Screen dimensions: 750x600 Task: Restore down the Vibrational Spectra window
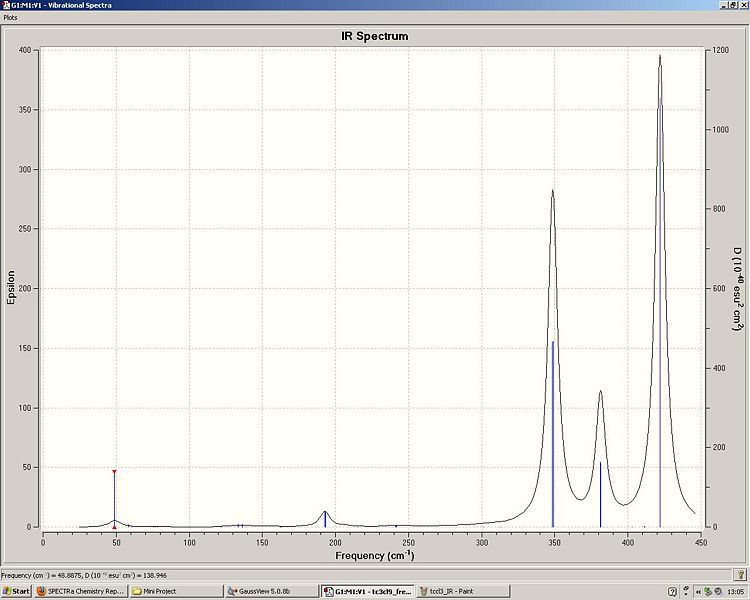coord(734,5)
